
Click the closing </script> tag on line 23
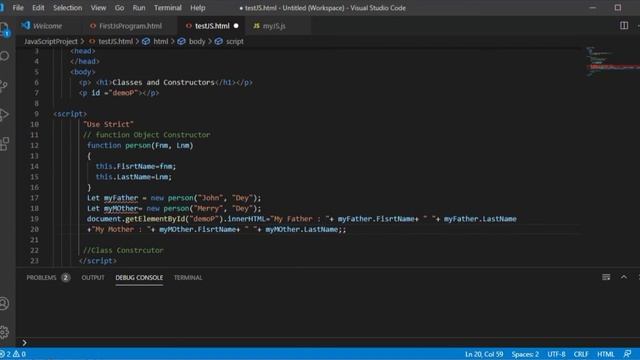pyautogui.click(x=98, y=260)
